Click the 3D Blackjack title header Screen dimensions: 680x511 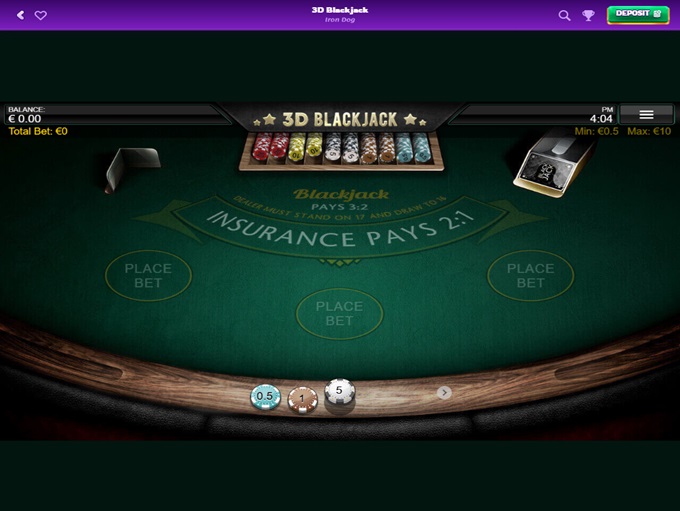[340, 119]
